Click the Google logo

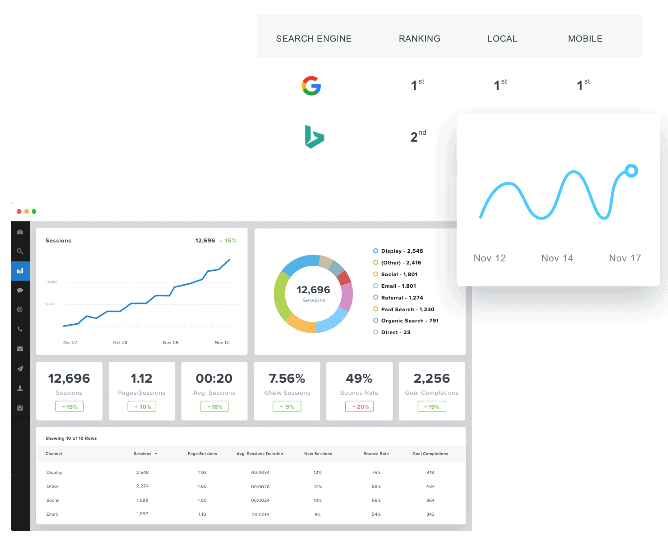311,86
